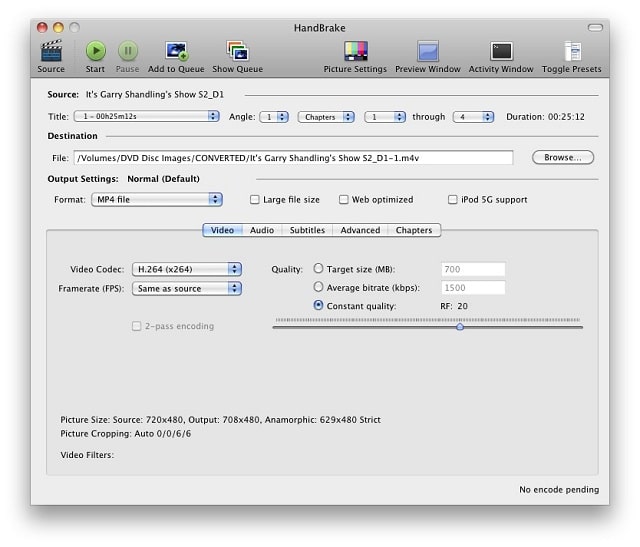The image size is (640, 547).
Task: Click the No encode pending status text
Action: [559, 489]
